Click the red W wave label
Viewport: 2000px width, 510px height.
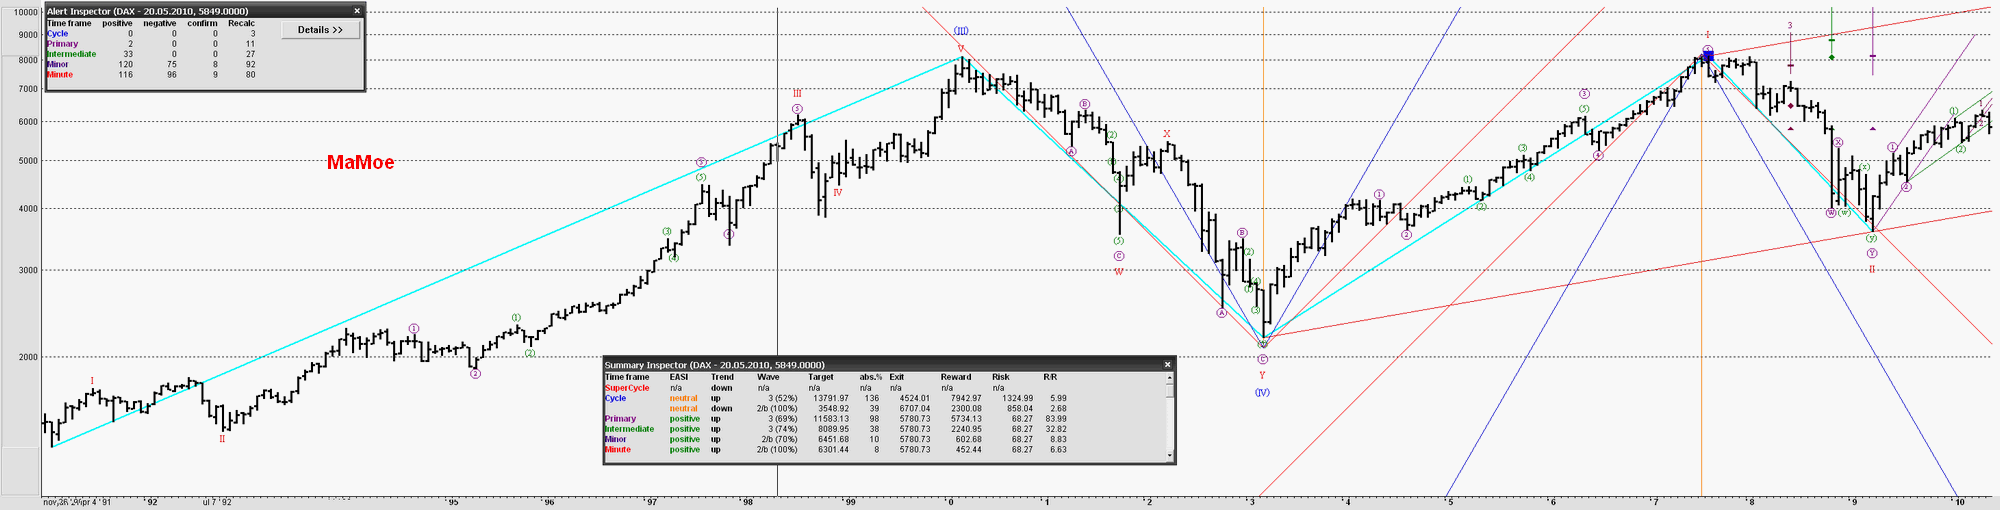[1118, 271]
